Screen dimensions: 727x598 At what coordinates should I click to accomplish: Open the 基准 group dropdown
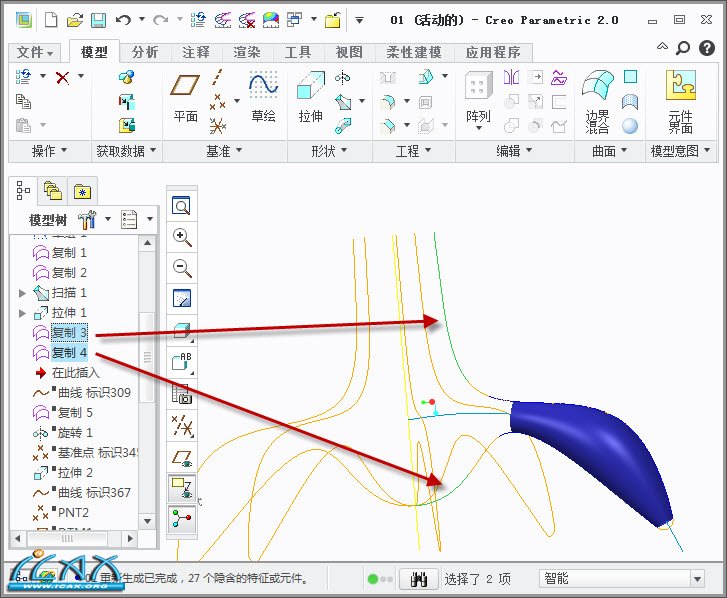tap(224, 150)
